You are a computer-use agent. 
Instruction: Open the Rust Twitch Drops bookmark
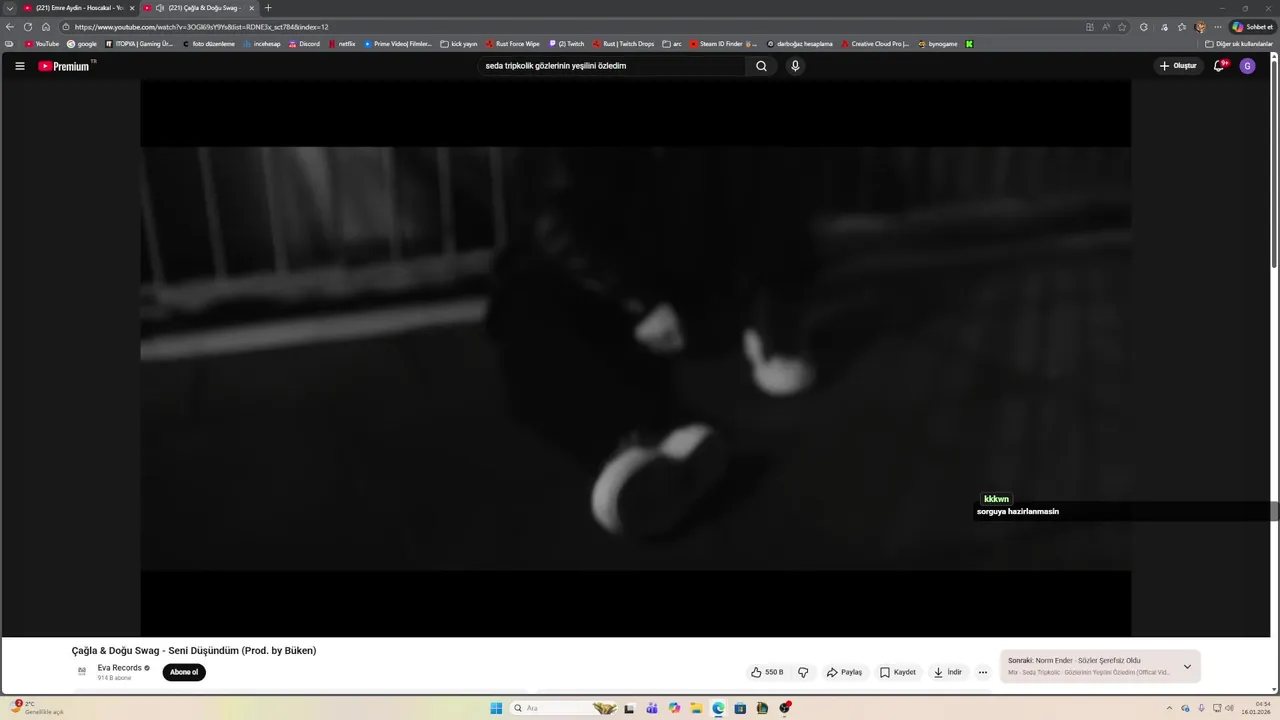pyautogui.click(x=623, y=44)
